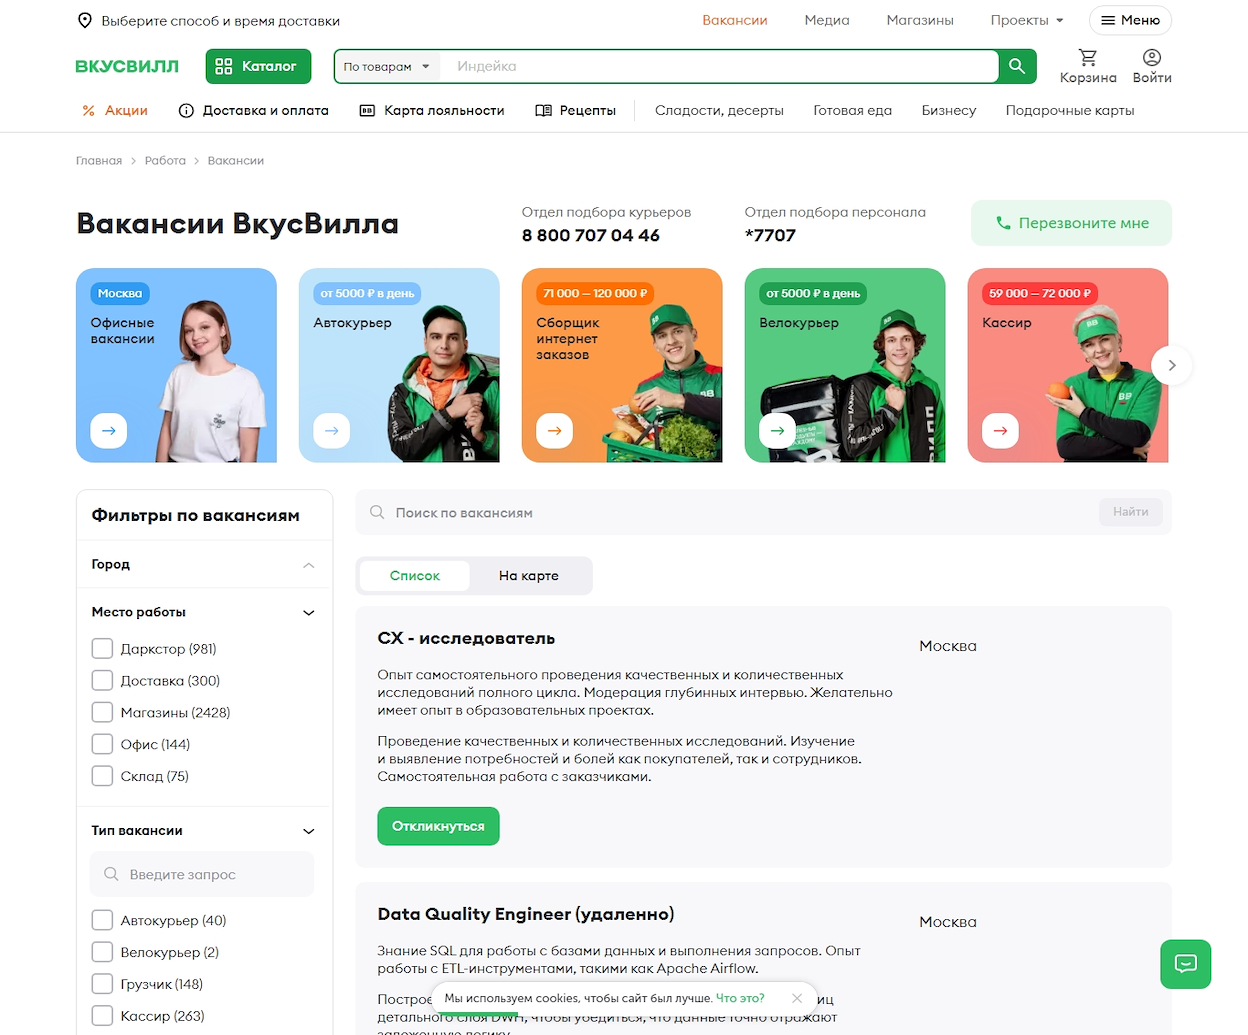Viewport: 1248px width, 1035px height.
Task: Check the Велокурьер (2) checkbox
Action: click(102, 952)
